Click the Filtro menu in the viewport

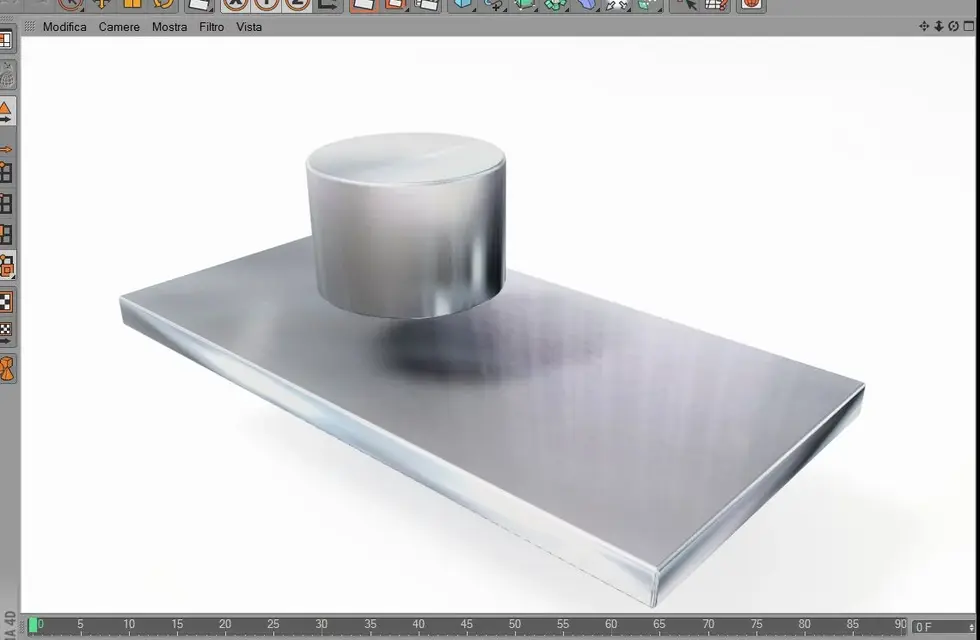point(211,27)
